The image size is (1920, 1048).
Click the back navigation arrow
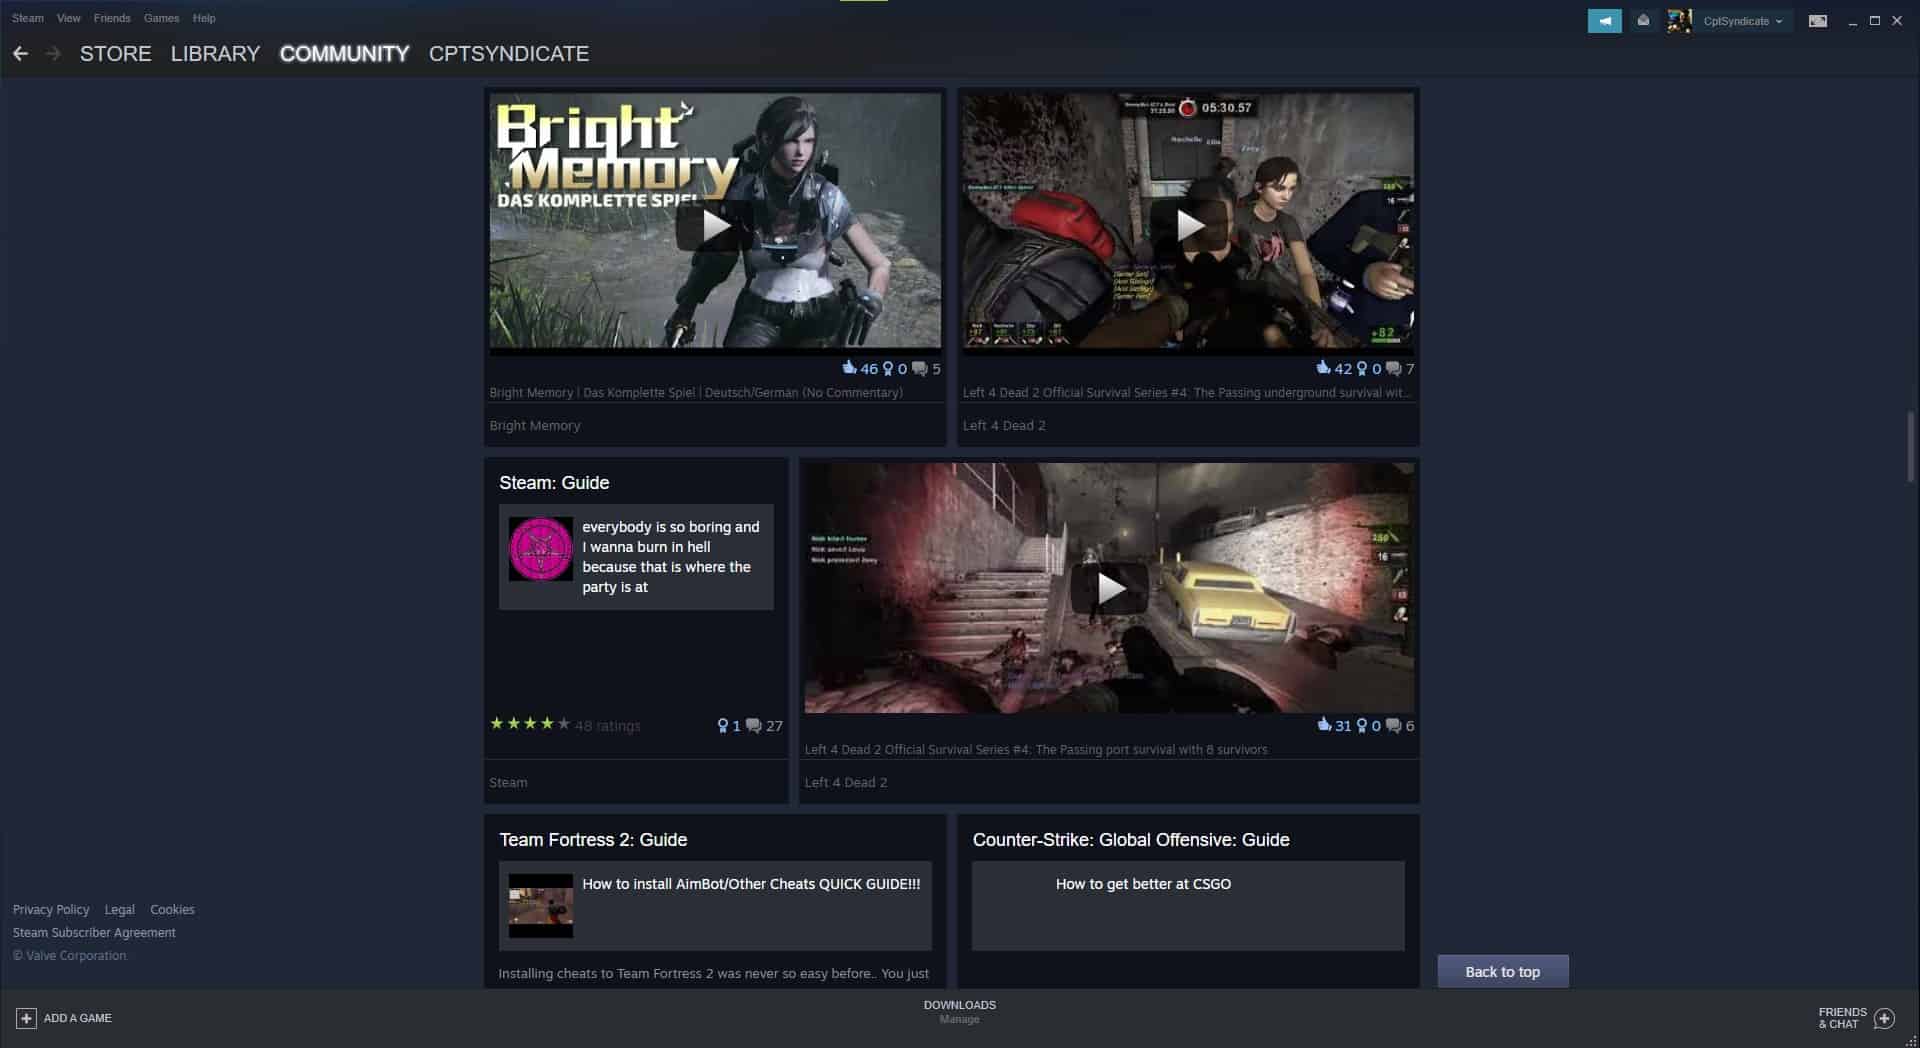point(21,53)
